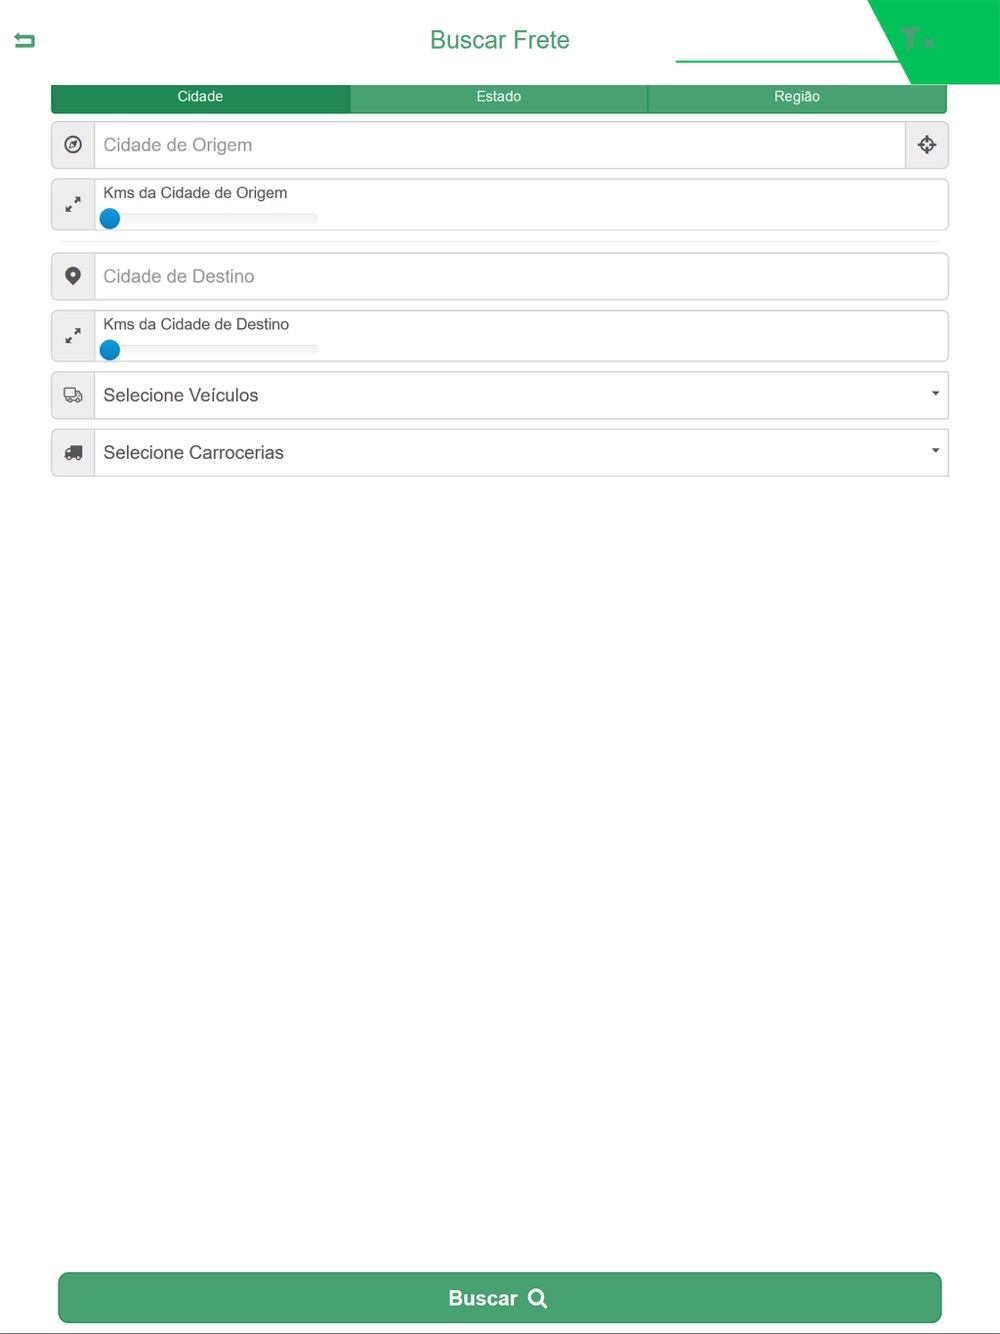1000x1334 pixels.
Task: Click the caret arrow on Selecione Veículos
Action: pyautogui.click(x=935, y=394)
